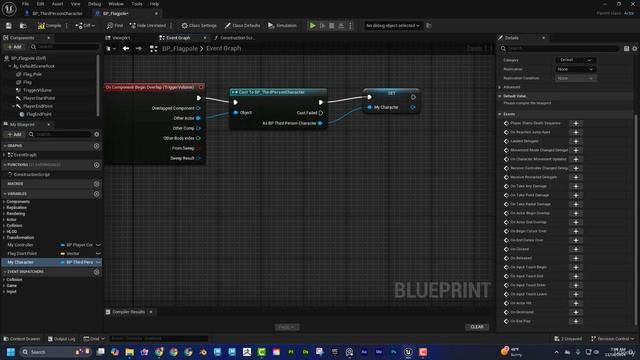The height and width of the screenshot is (360, 640).
Task: Navigate back in graph history
Action: click(x=126, y=49)
